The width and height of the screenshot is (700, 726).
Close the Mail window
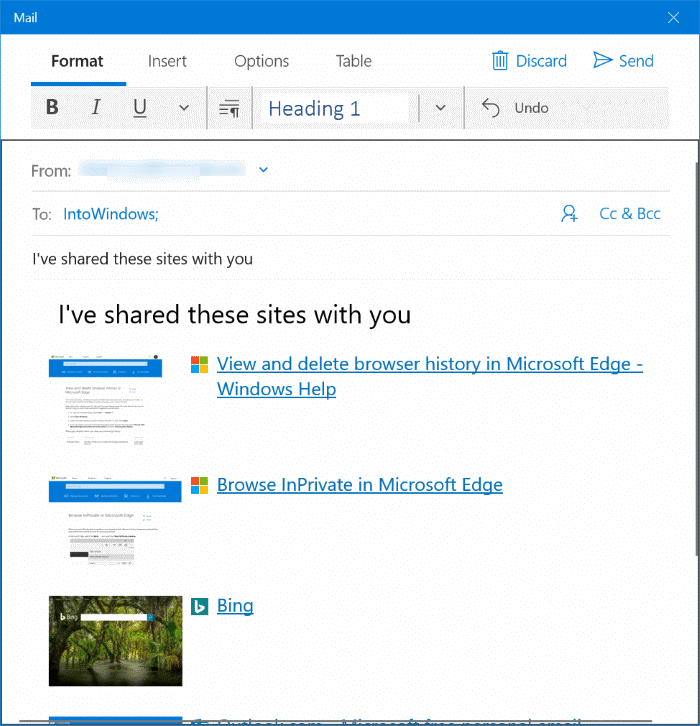click(673, 18)
